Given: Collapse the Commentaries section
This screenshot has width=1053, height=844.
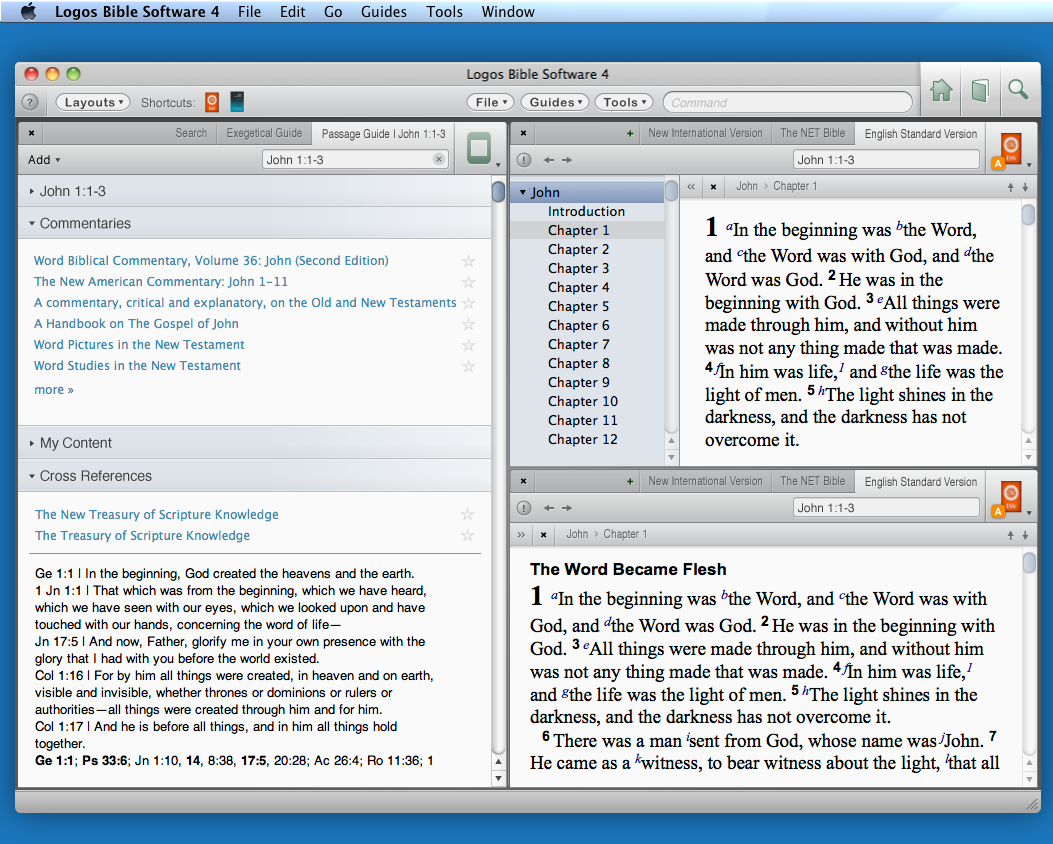Looking at the screenshot, I should (32, 224).
